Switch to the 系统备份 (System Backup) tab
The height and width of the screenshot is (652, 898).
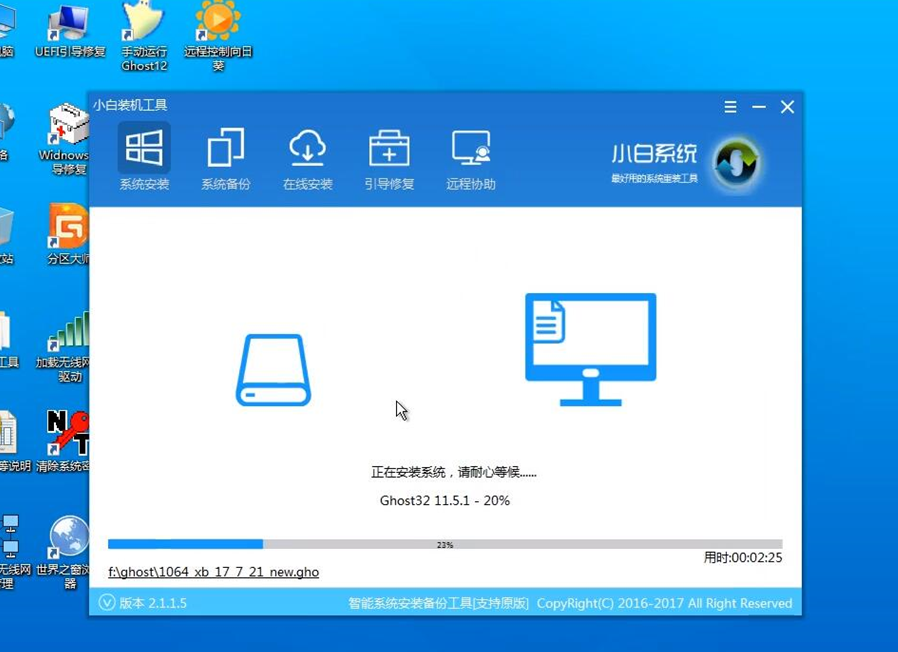[x=225, y=157]
